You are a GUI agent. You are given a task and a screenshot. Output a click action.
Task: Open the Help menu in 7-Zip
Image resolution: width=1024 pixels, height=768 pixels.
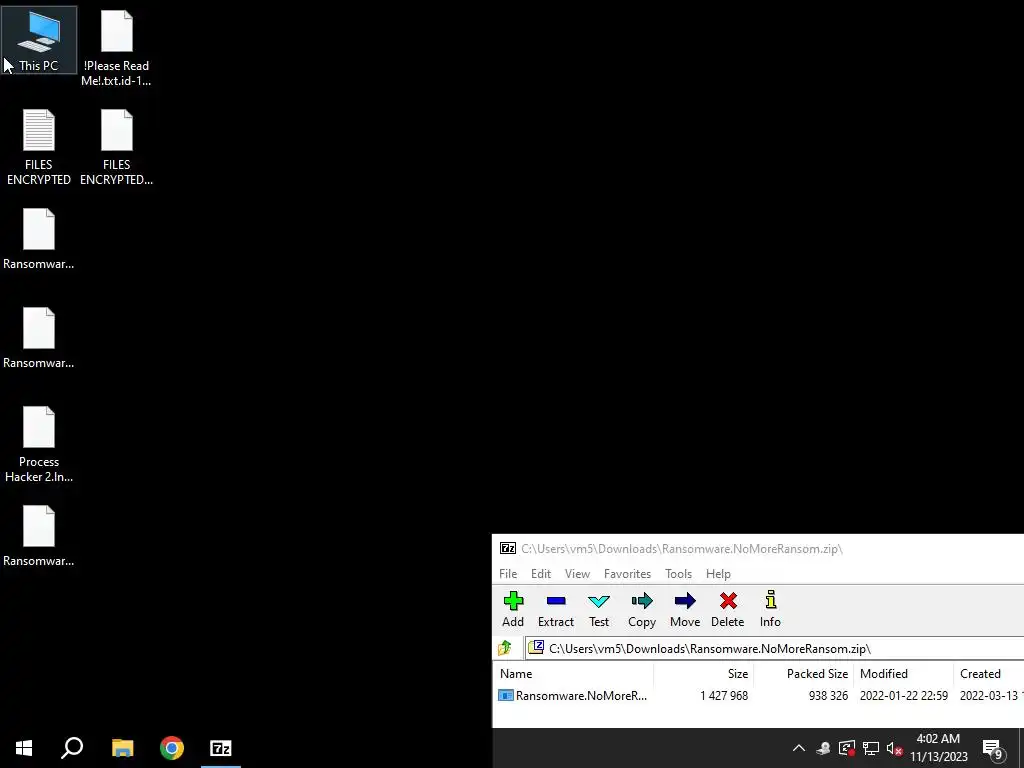[x=718, y=573]
